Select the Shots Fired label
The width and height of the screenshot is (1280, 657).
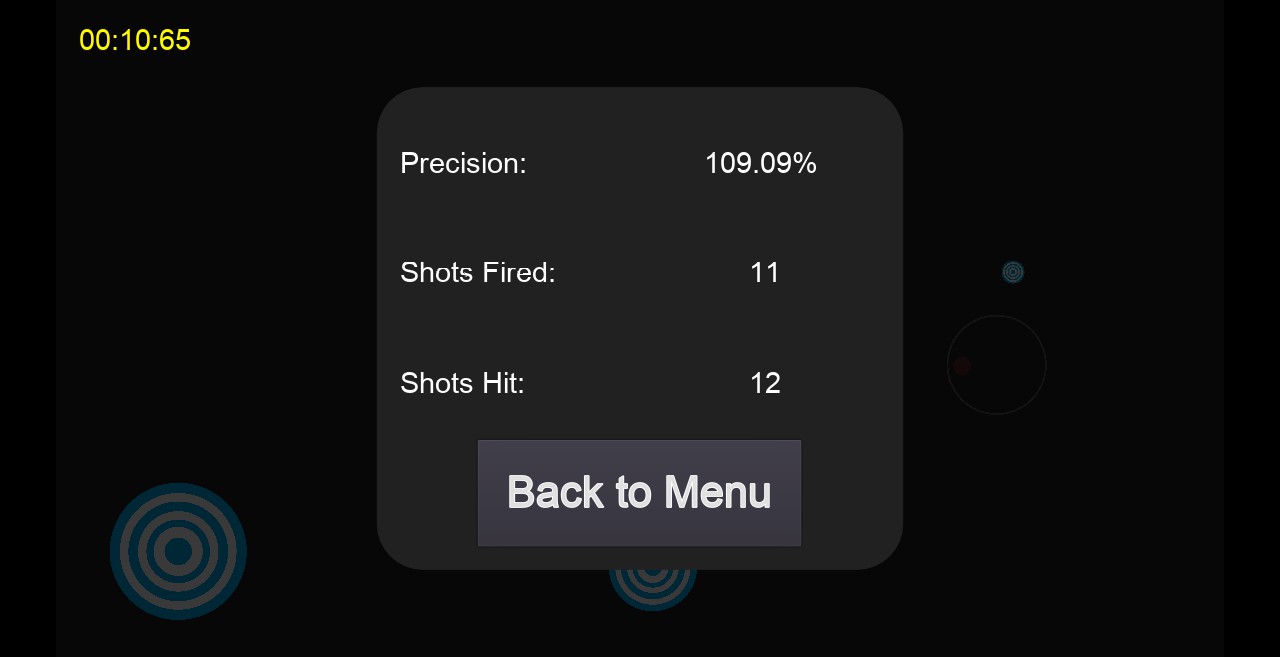pos(477,272)
